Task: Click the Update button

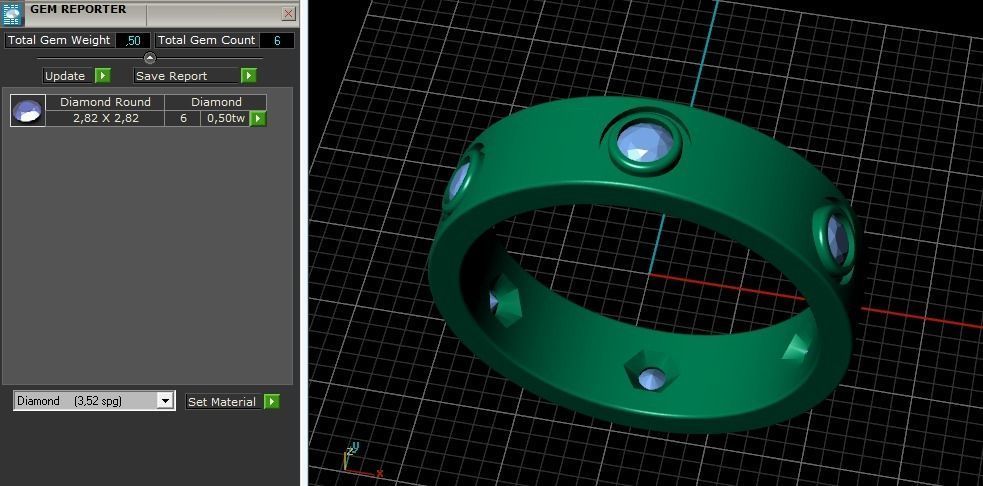Action: click(68, 76)
